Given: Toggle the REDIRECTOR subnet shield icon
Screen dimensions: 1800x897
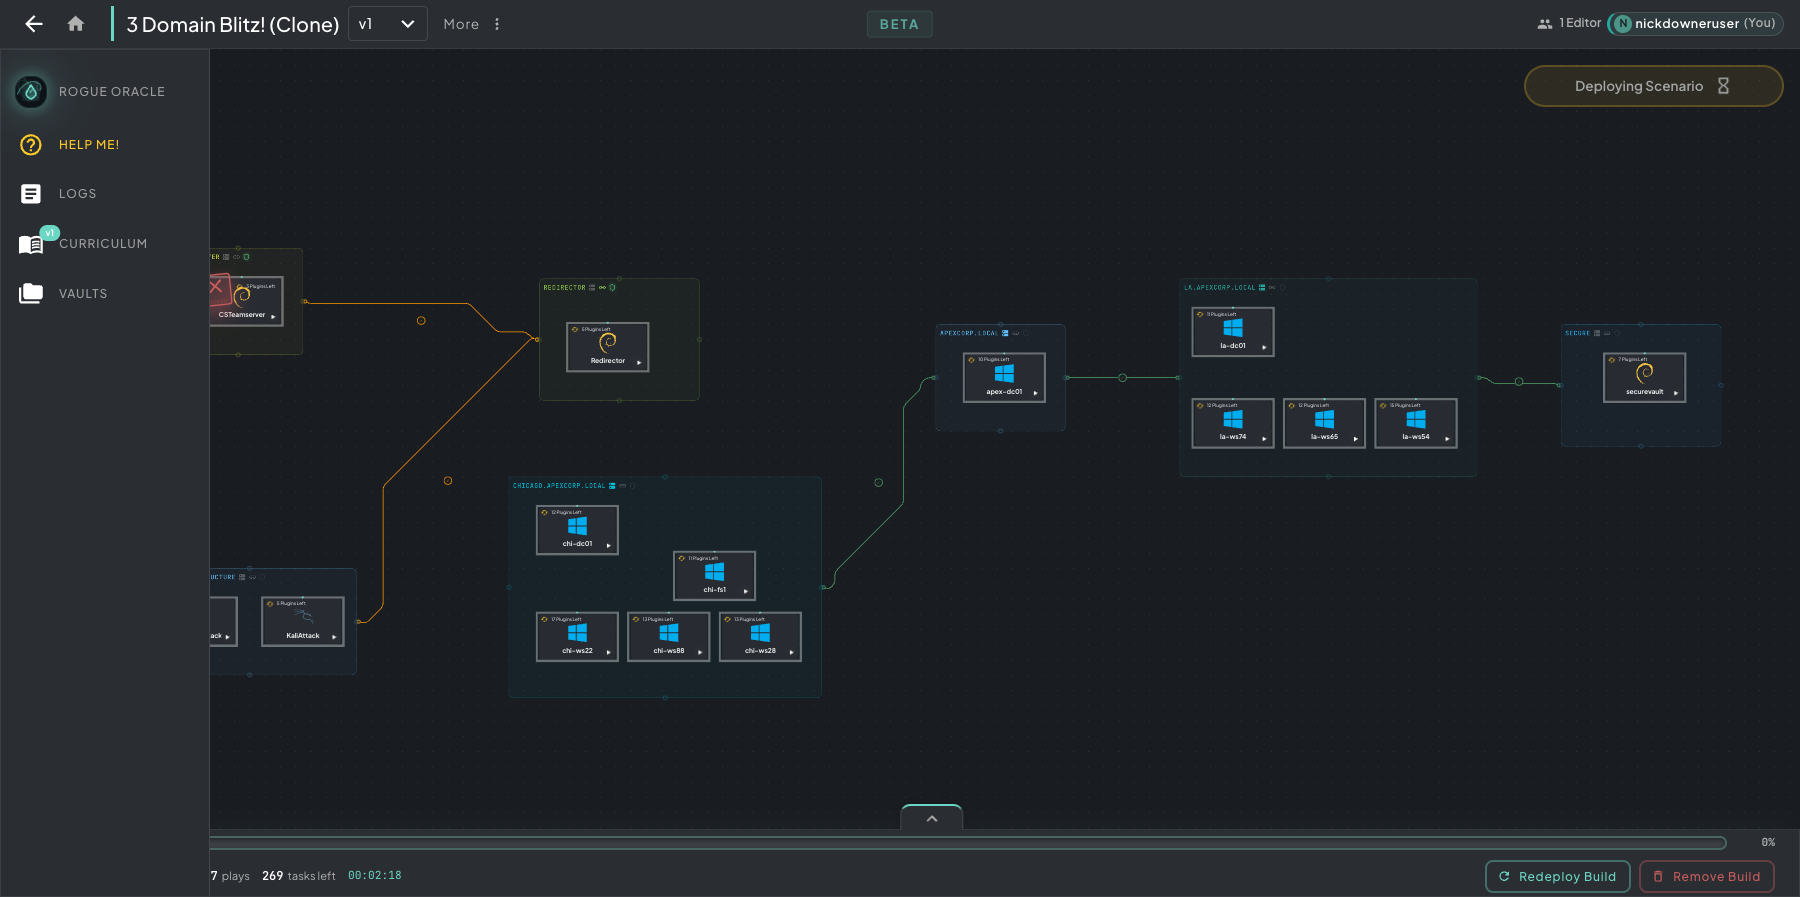Looking at the screenshot, I should (x=612, y=288).
